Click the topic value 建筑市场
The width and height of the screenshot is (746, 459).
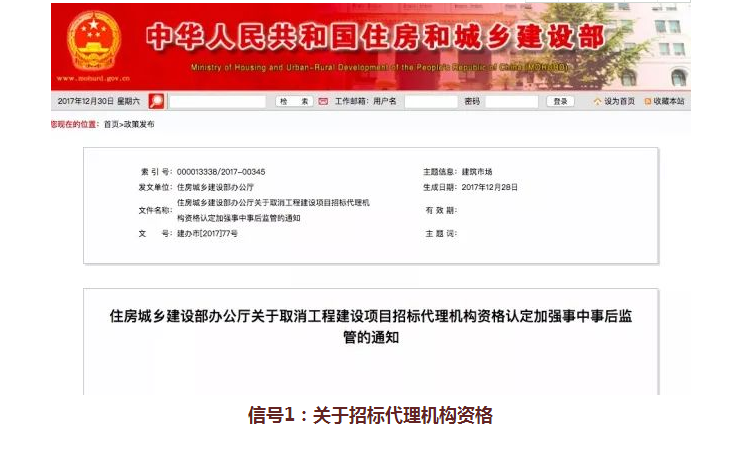tap(477, 172)
